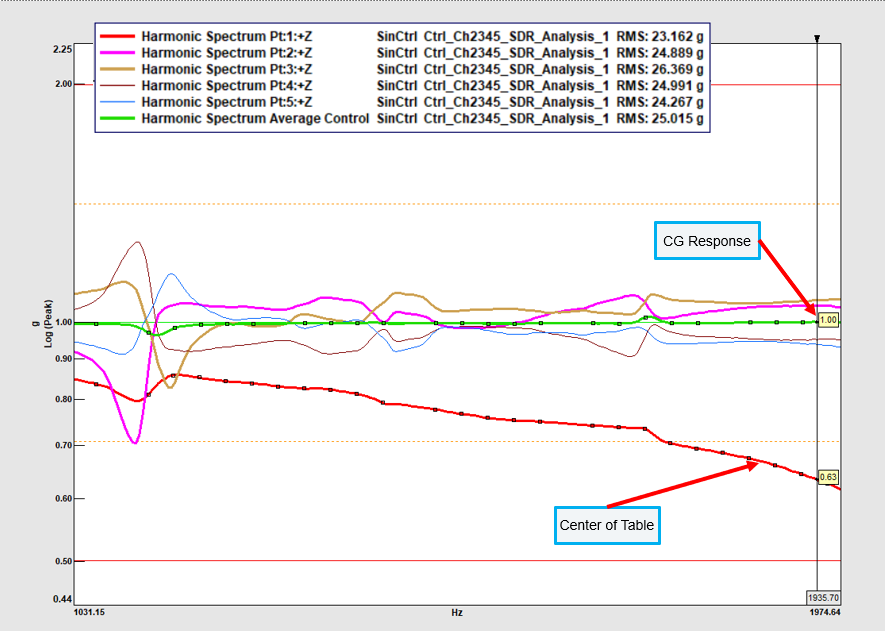This screenshot has width=885, height=631.
Task: Select the 1.00 cursor value label
Action: click(828, 320)
